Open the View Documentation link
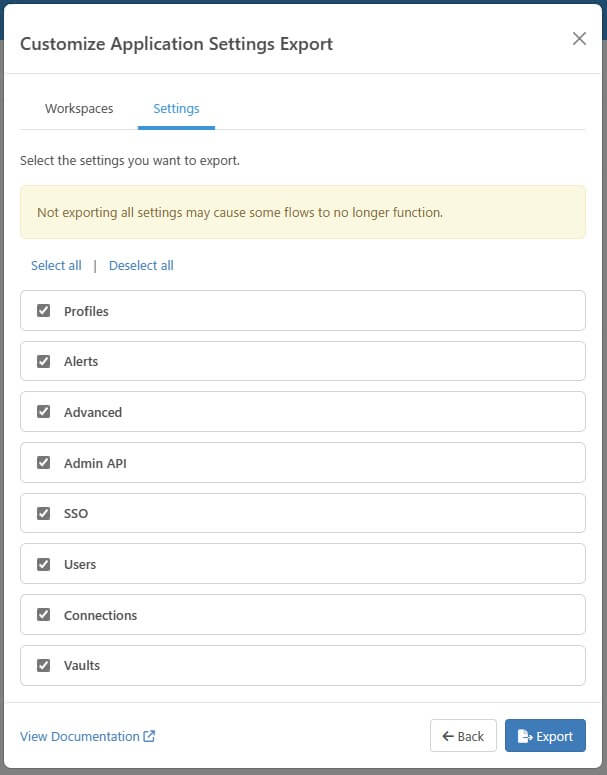Screen dimensions: 607x775 (80, 736)
